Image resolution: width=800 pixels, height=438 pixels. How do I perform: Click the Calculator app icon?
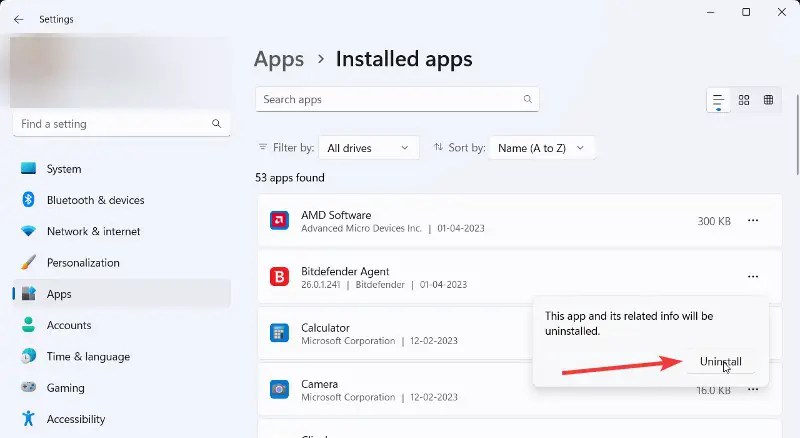coord(279,333)
